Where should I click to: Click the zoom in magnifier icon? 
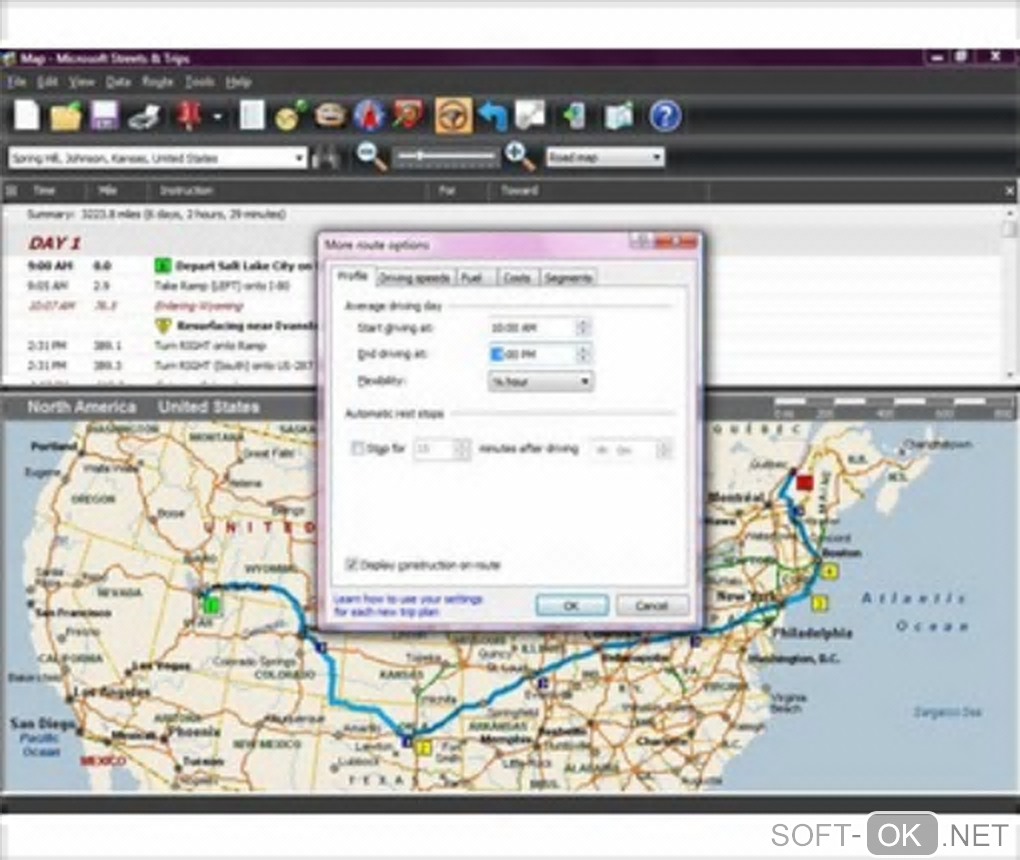[x=520, y=157]
